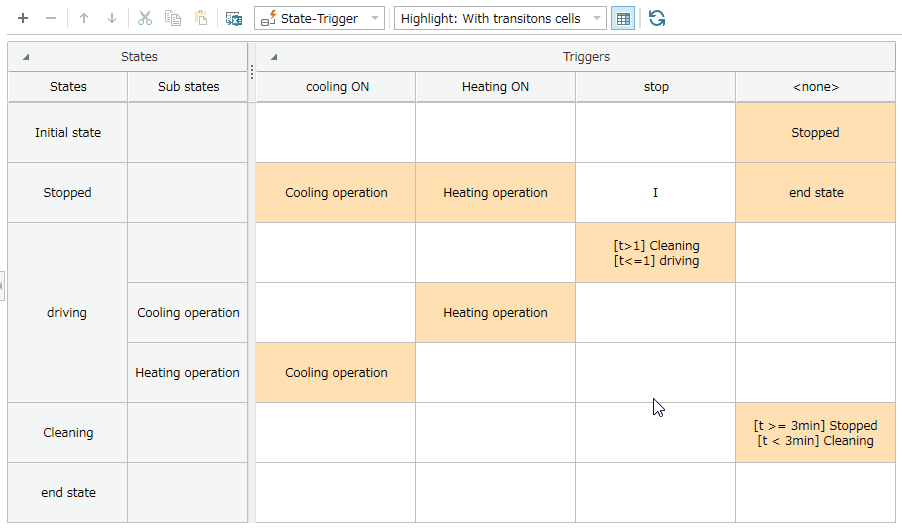Click the <none> column header

[x=816, y=87]
